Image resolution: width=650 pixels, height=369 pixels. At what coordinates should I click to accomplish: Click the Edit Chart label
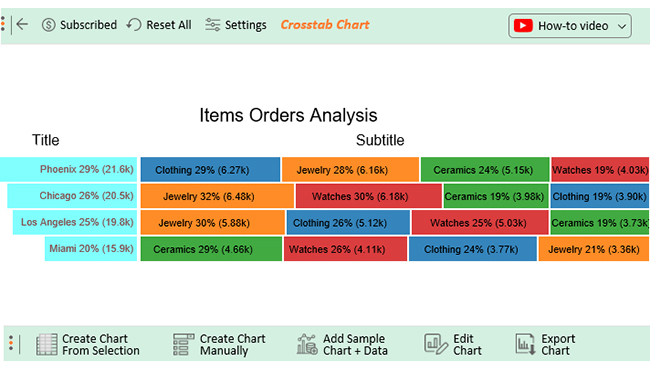click(467, 345)
